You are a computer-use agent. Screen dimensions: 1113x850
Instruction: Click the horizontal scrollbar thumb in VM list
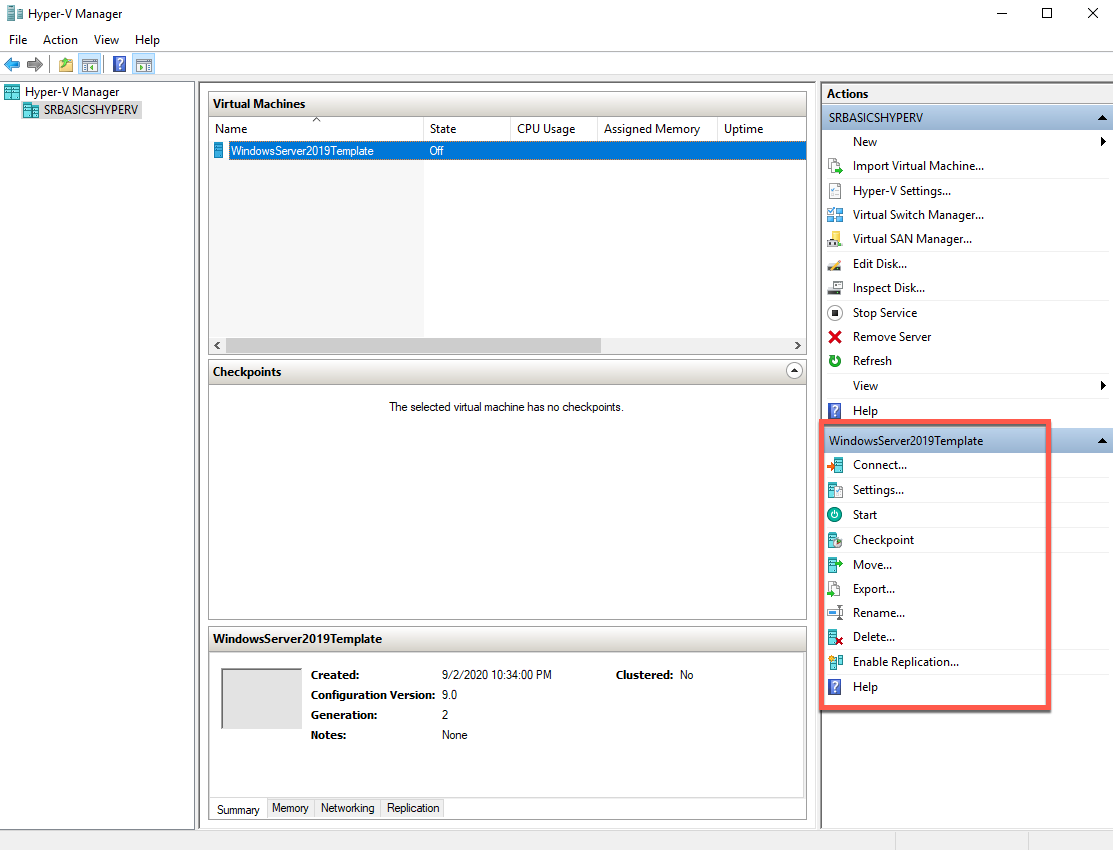click(413, 346)
